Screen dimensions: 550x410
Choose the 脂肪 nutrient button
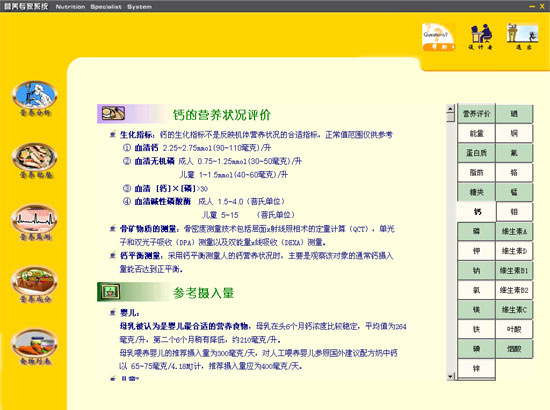click(x=476, y=173)
